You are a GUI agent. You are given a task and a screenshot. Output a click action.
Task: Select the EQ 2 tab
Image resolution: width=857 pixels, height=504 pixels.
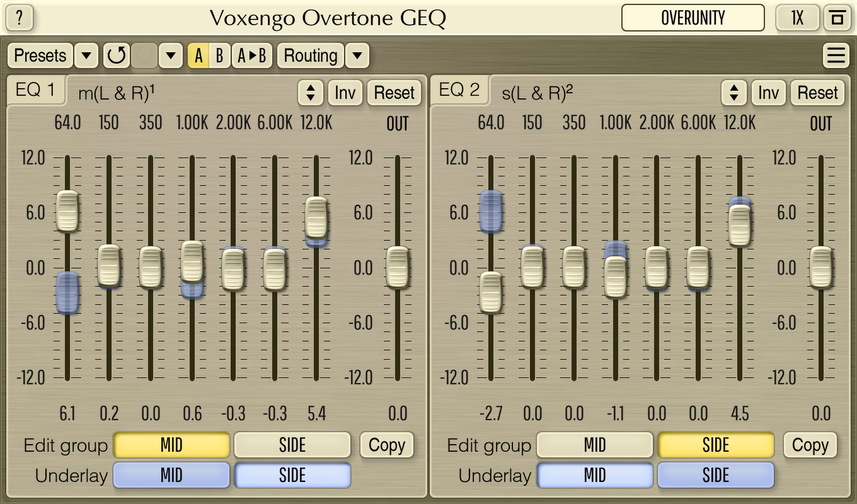point(460,91)
